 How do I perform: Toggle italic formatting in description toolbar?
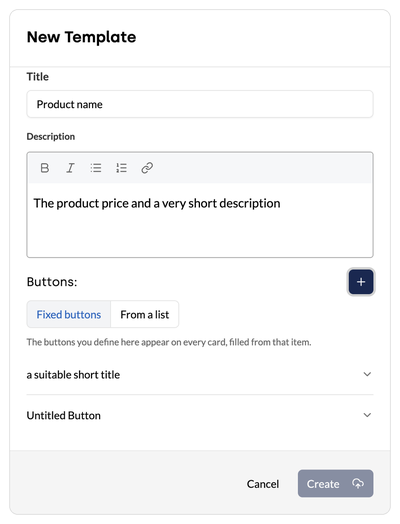70,168
